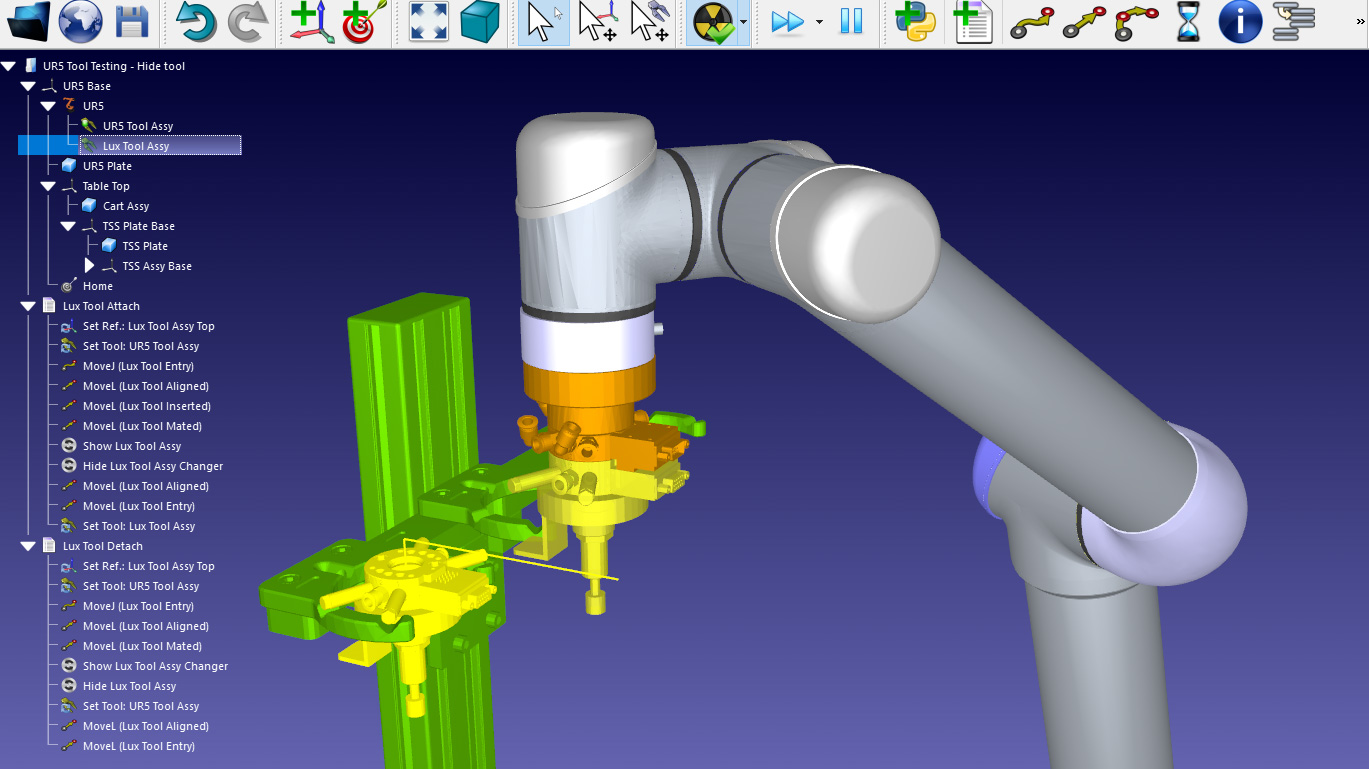Add a new Python program
Viewport: 1369px width, 769px height.
pos(915,21)
